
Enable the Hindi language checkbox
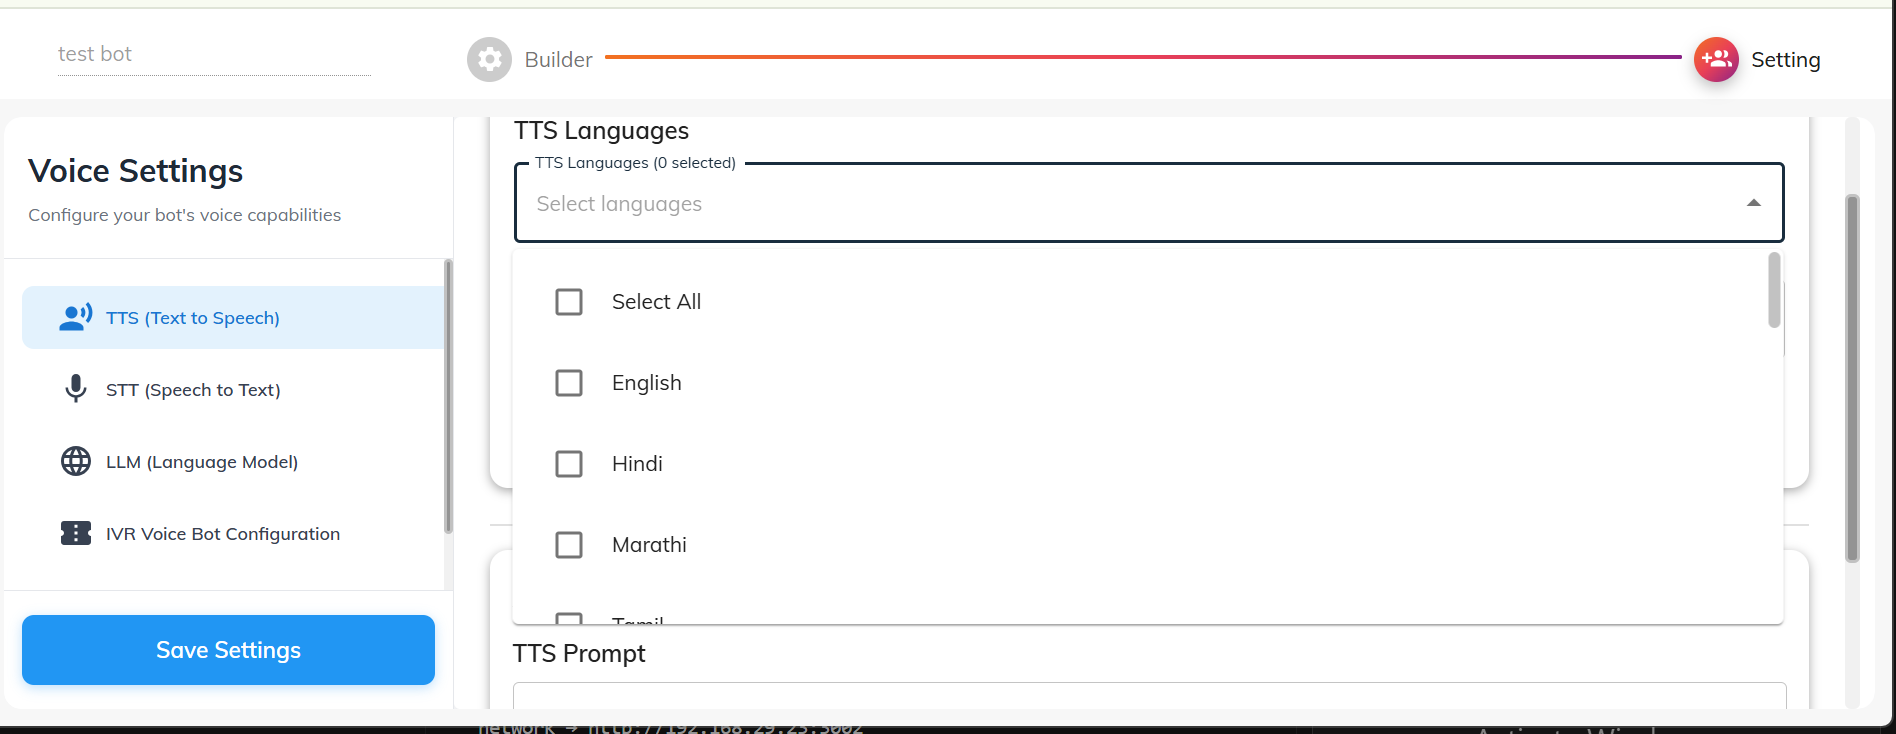click(569, 464)
